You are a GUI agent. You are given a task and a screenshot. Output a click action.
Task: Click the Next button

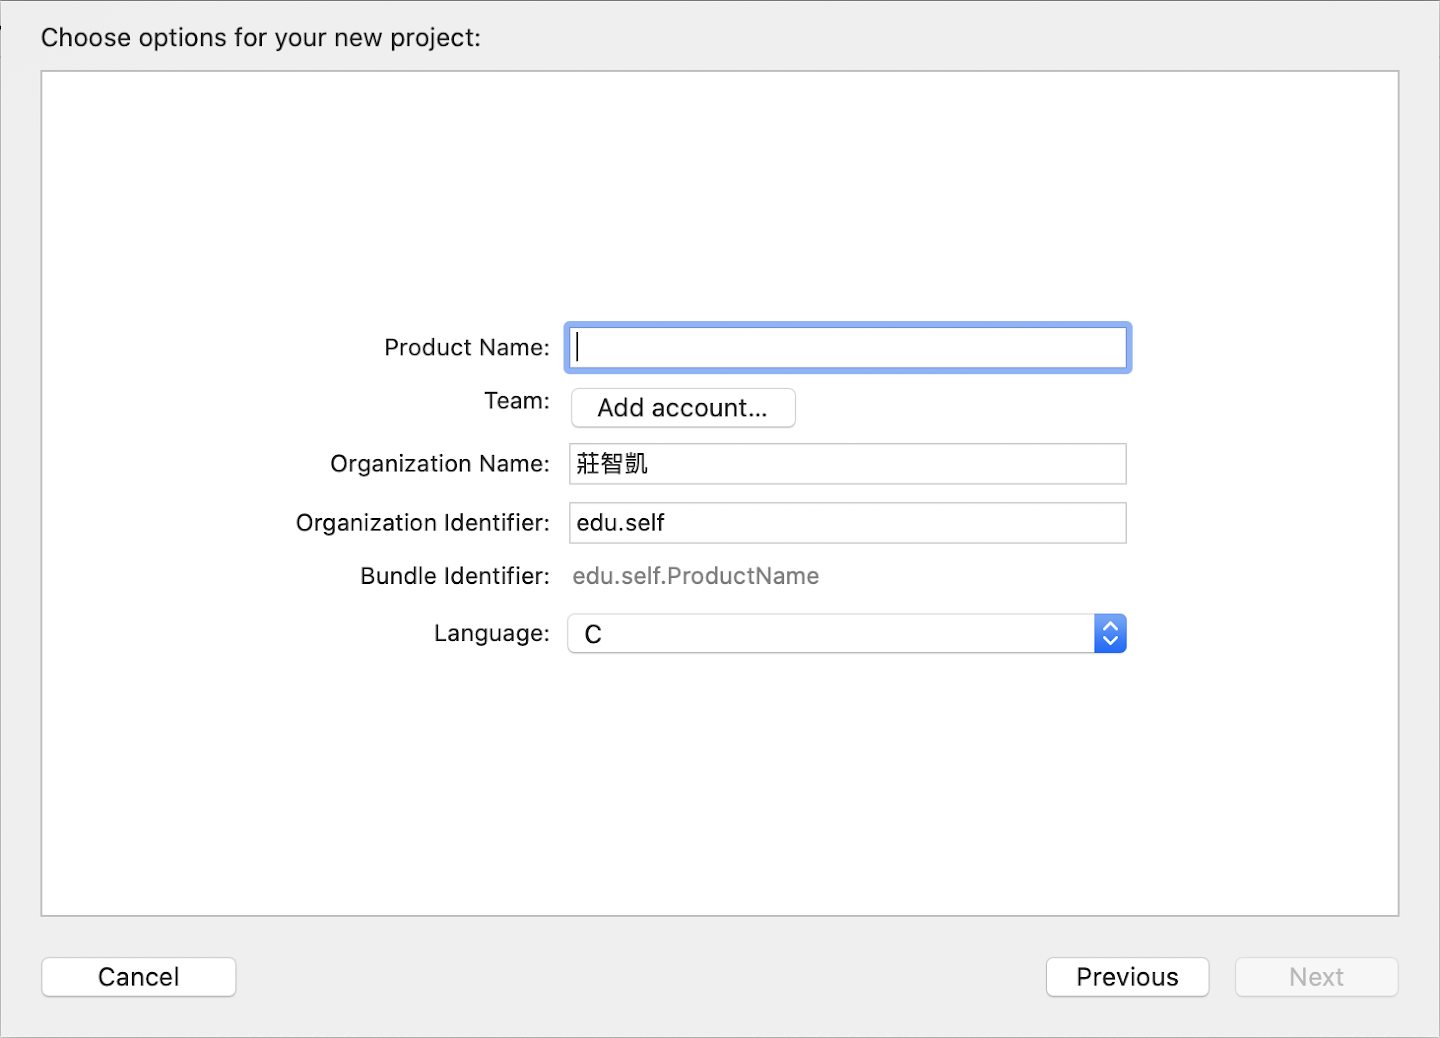coord(1316,977)
